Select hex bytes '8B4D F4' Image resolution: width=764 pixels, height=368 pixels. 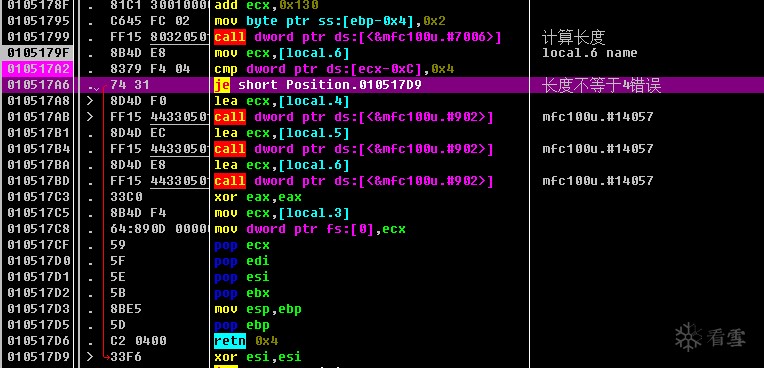[138, 213]
